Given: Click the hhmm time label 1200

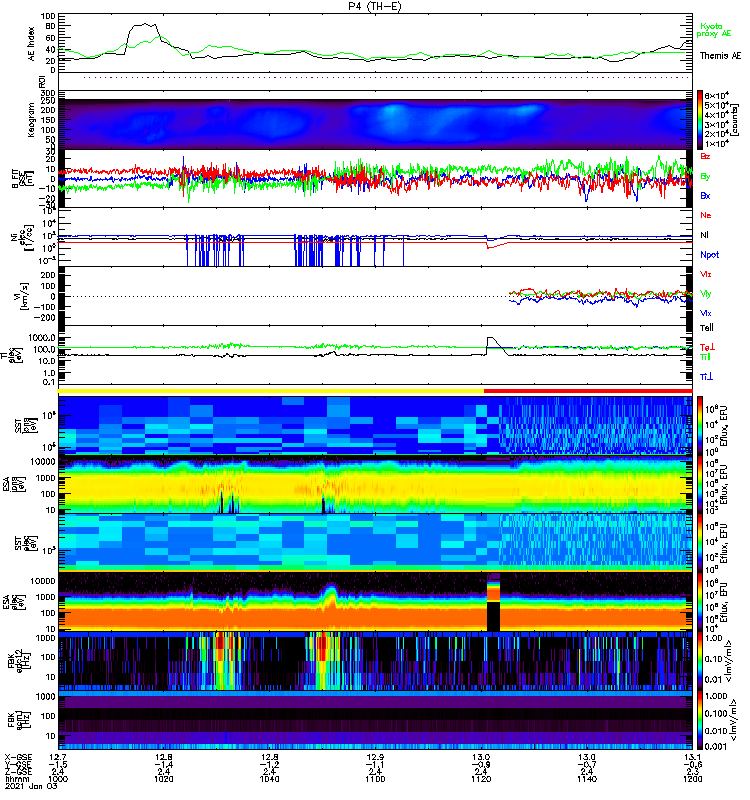Looking at the screenshot, I should click(692, 779).
